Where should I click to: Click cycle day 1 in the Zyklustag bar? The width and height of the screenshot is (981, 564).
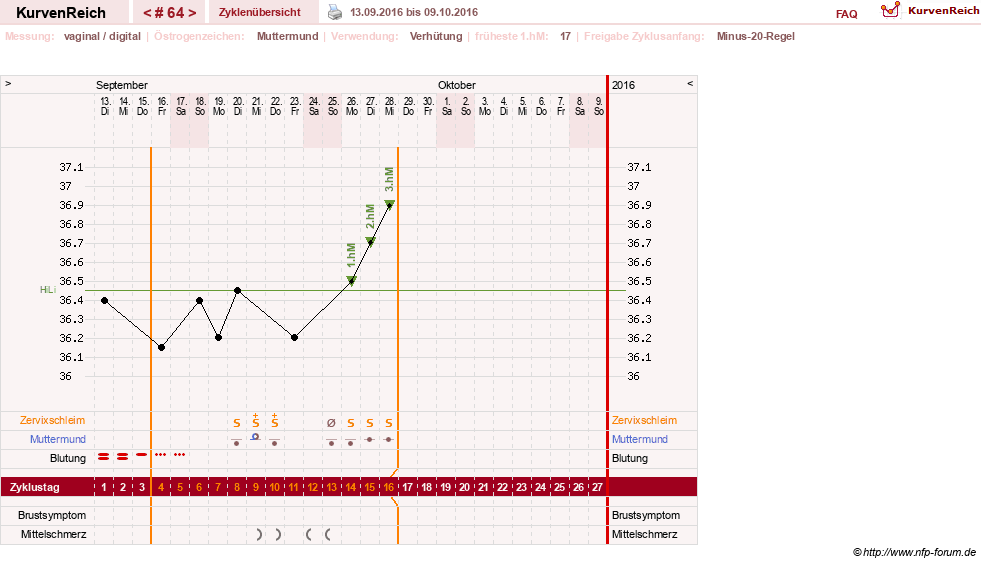[104, 487]
